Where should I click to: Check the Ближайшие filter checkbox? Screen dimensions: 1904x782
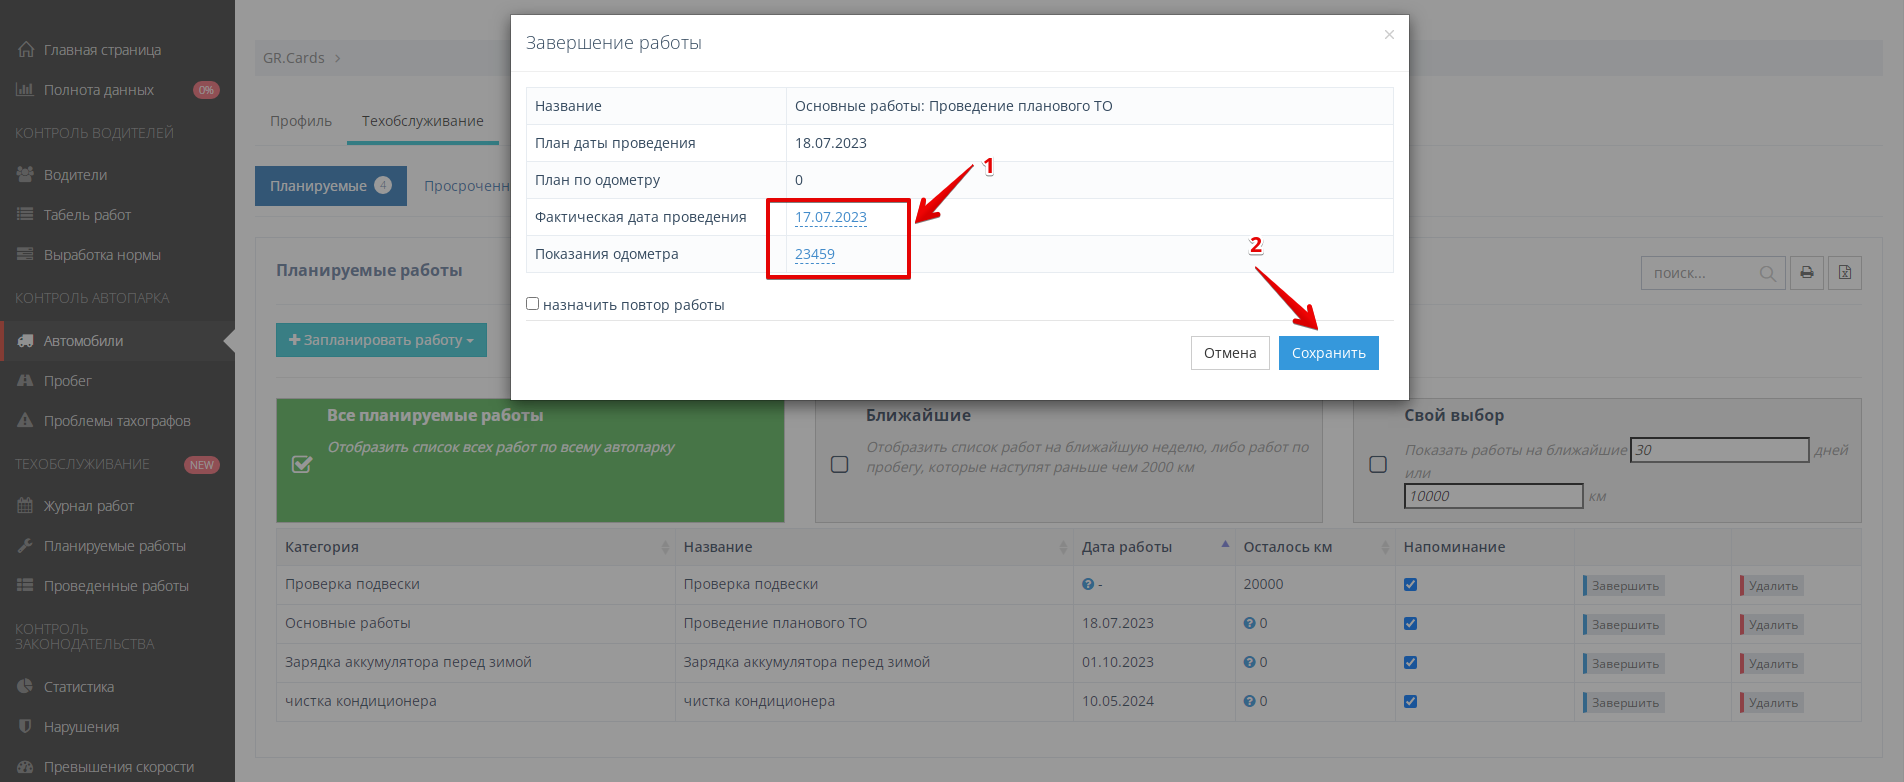pyautogui.click(x=840, y=464)
